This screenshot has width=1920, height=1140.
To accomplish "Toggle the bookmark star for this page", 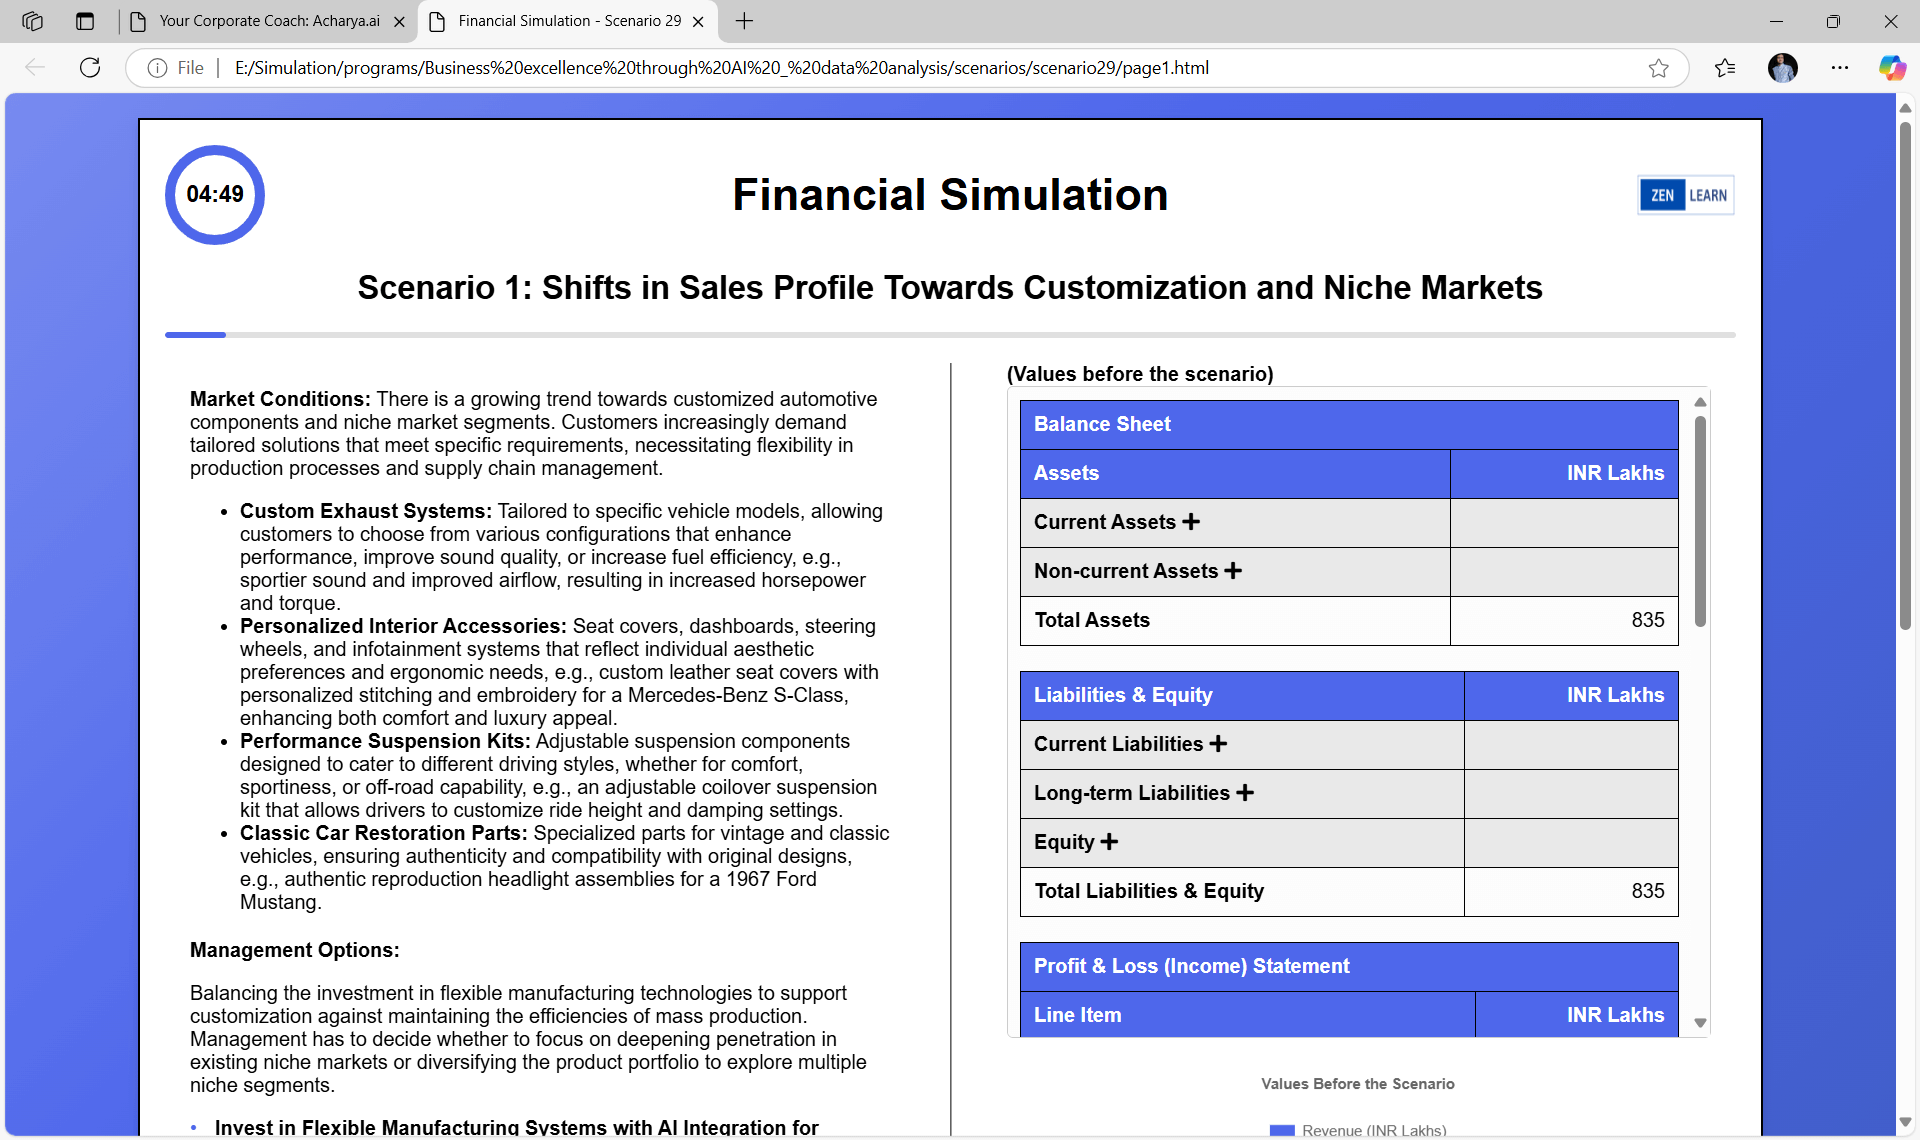I will (x=1658, y=67).
